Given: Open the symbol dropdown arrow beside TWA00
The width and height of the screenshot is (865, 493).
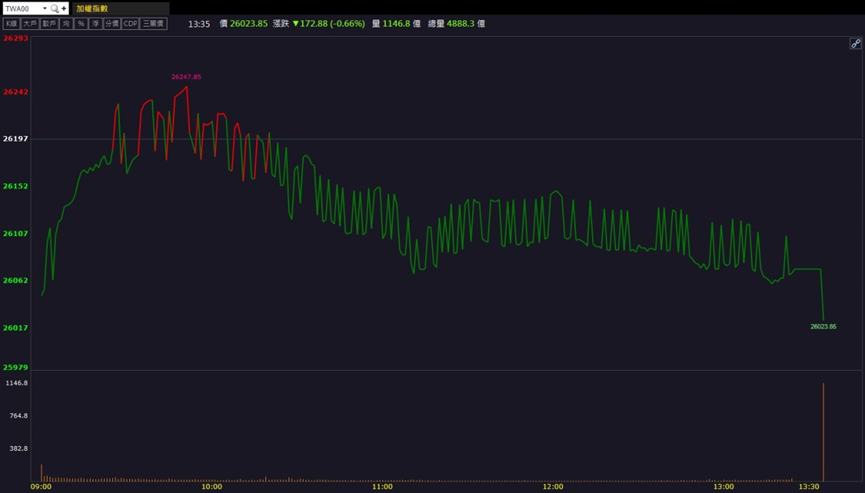Looking at the screenshot, I should click(45, 8).
